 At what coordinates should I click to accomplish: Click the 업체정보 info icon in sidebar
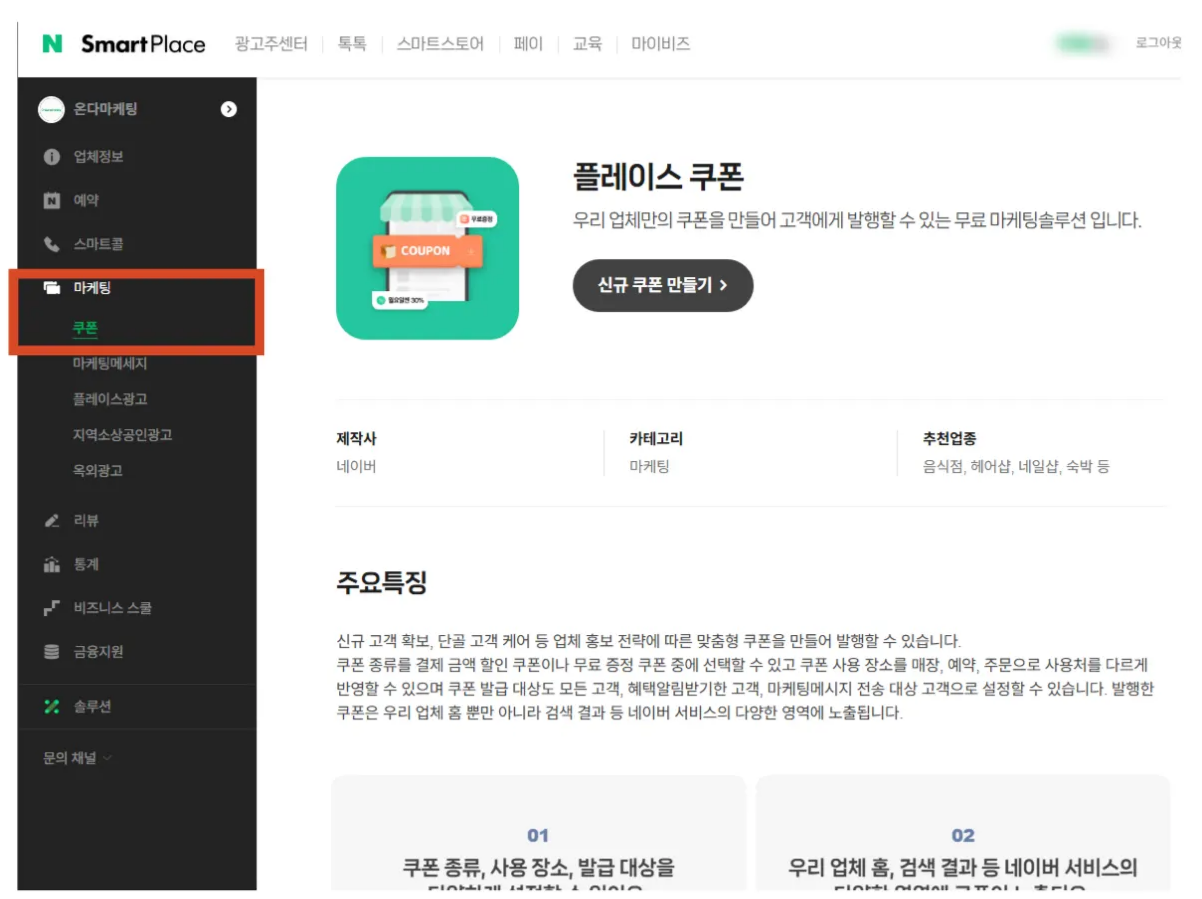(x=52, y=157)
